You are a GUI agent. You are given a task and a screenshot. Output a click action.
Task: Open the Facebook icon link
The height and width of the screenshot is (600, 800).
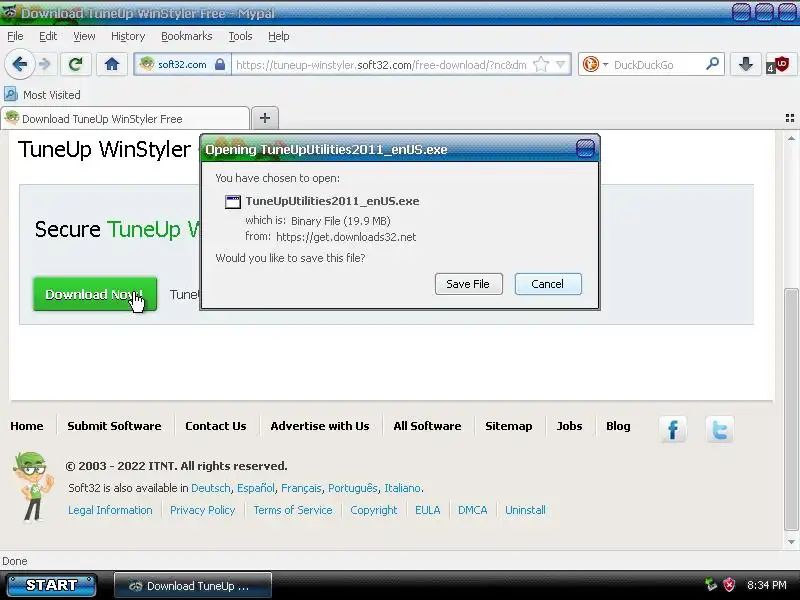672,429
